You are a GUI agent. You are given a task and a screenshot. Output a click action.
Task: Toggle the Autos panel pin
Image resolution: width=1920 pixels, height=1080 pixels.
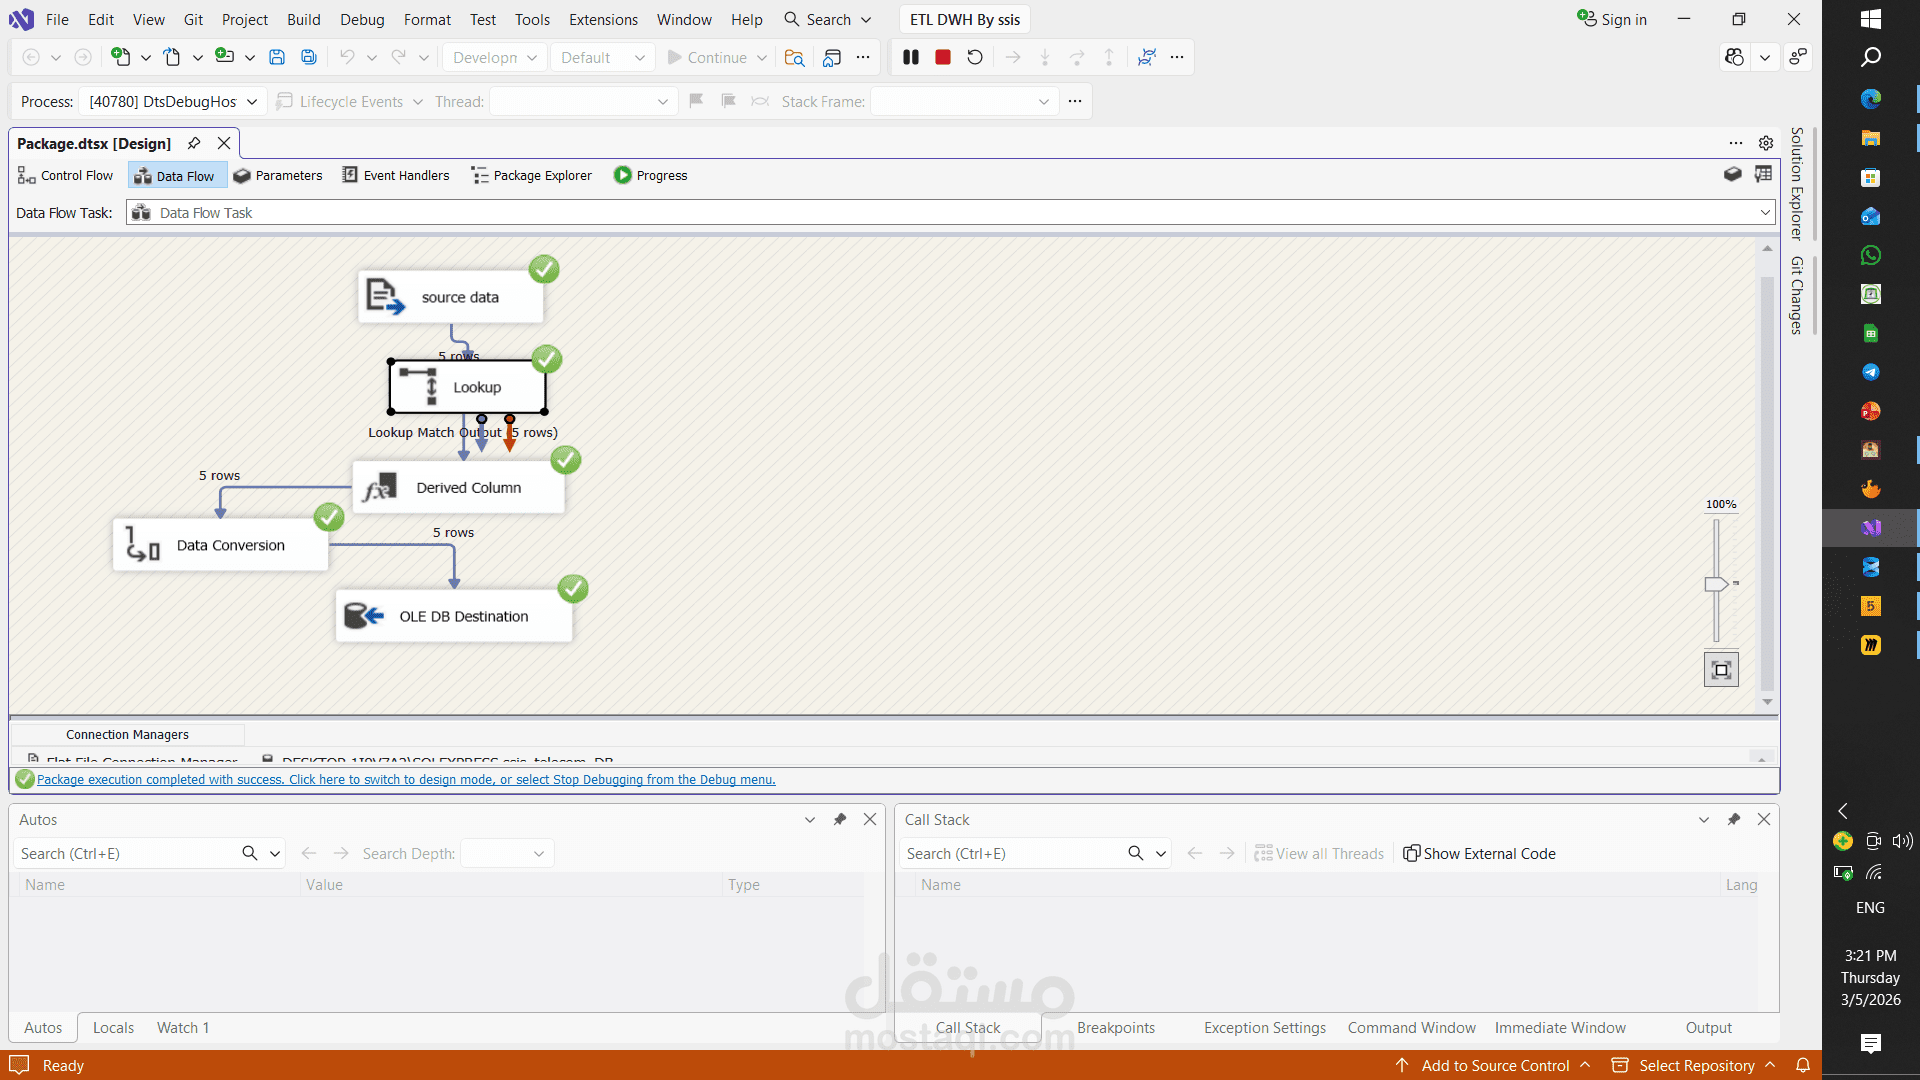(840, 820)
